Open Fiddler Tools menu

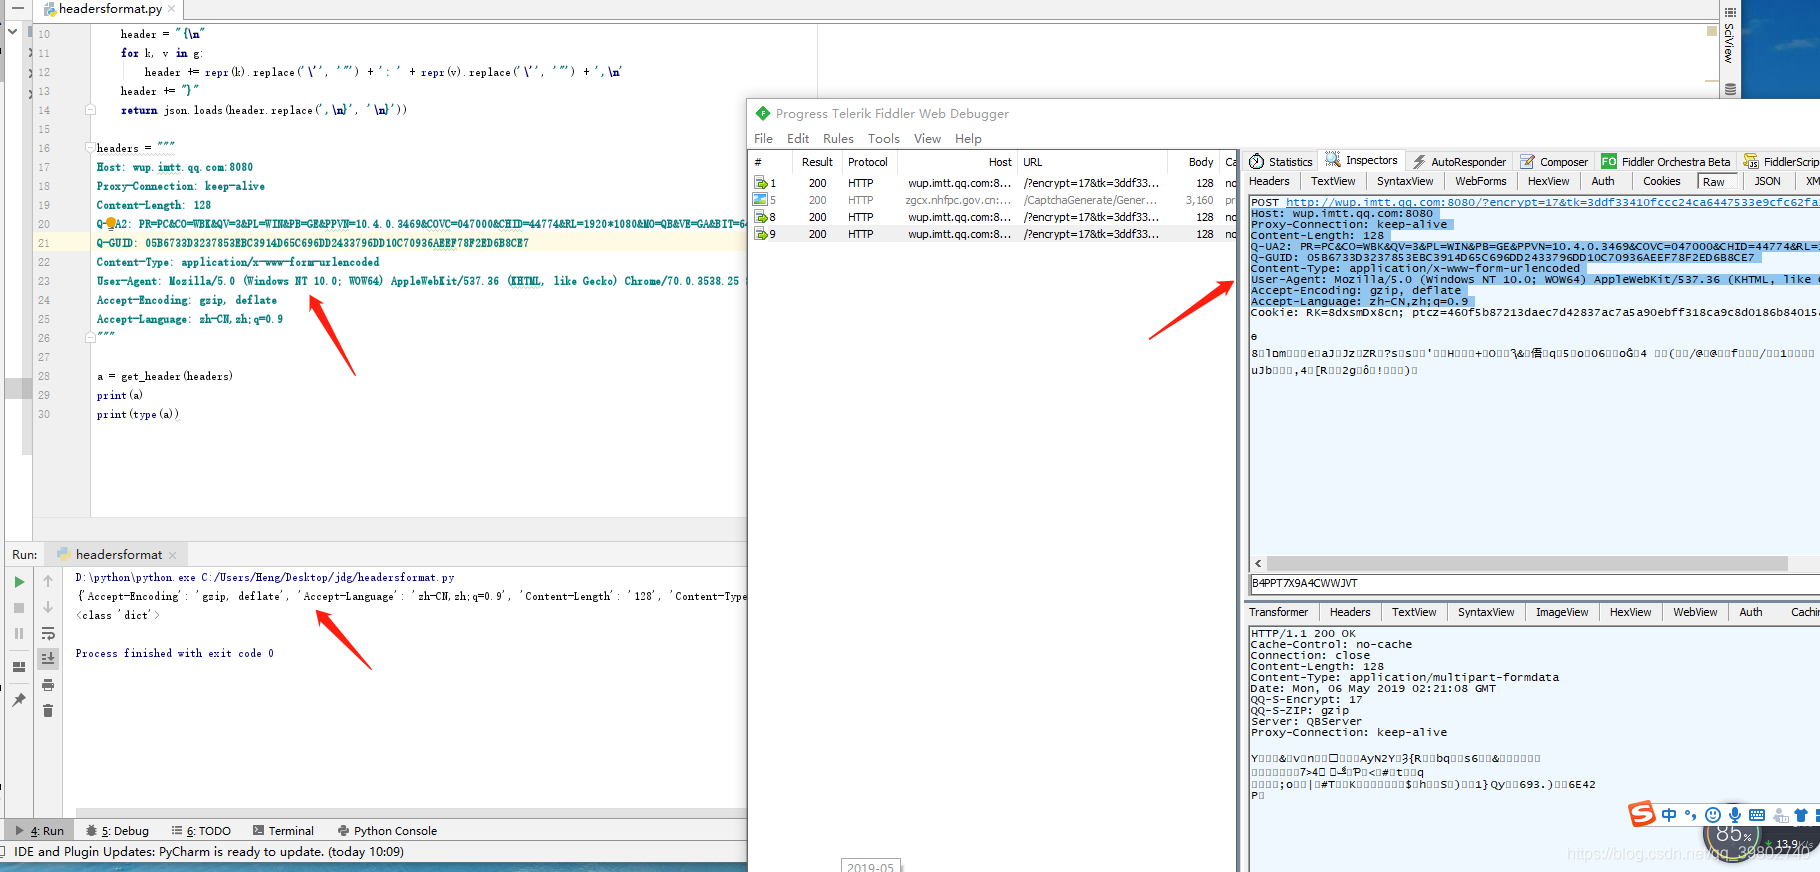884,139
